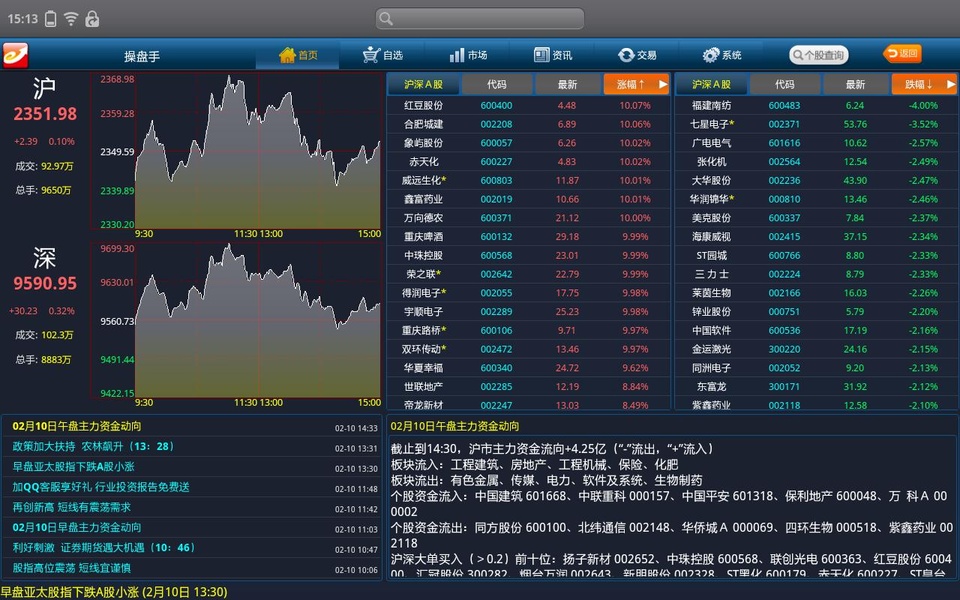
Task: Open news 利好刺激 证券期货遇大机遇
Action: coord(192,547)
